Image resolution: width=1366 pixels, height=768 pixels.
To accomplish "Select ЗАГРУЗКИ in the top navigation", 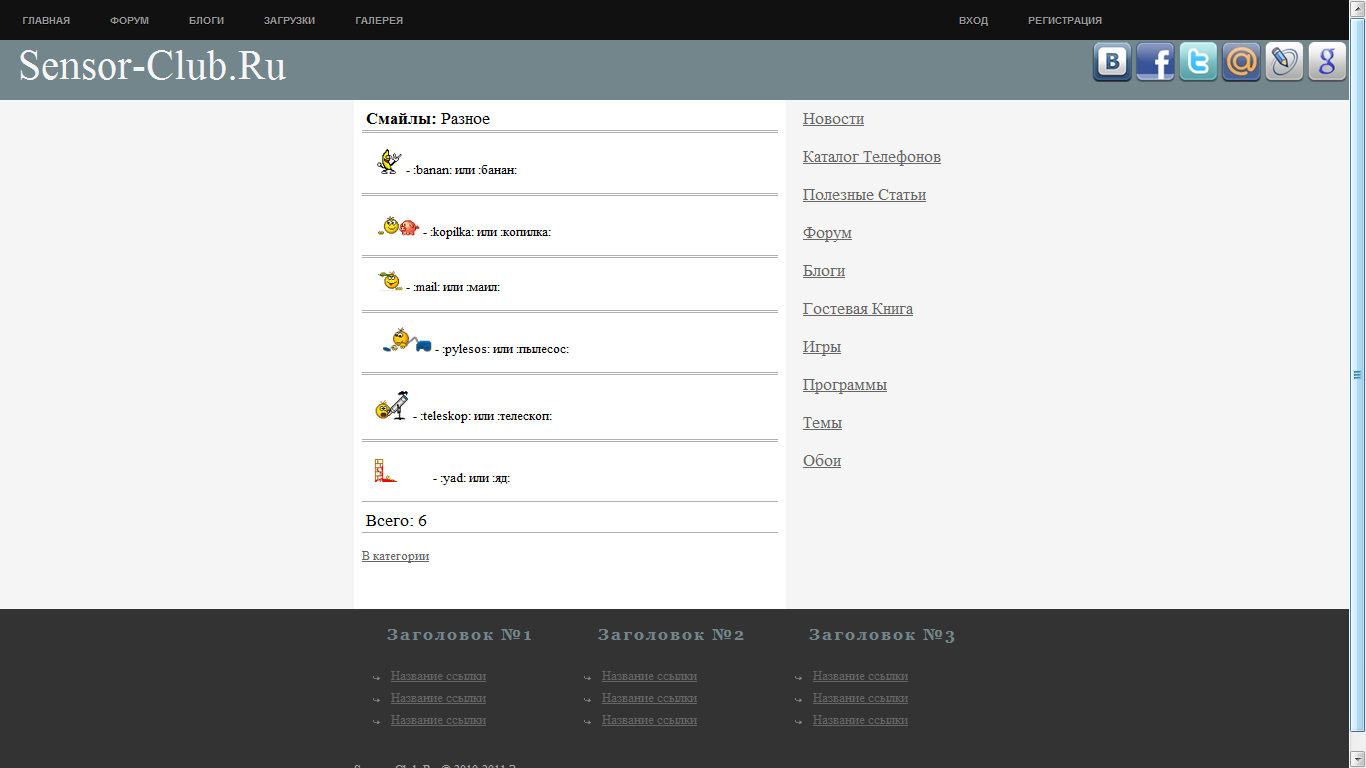I will click(289, 21).
